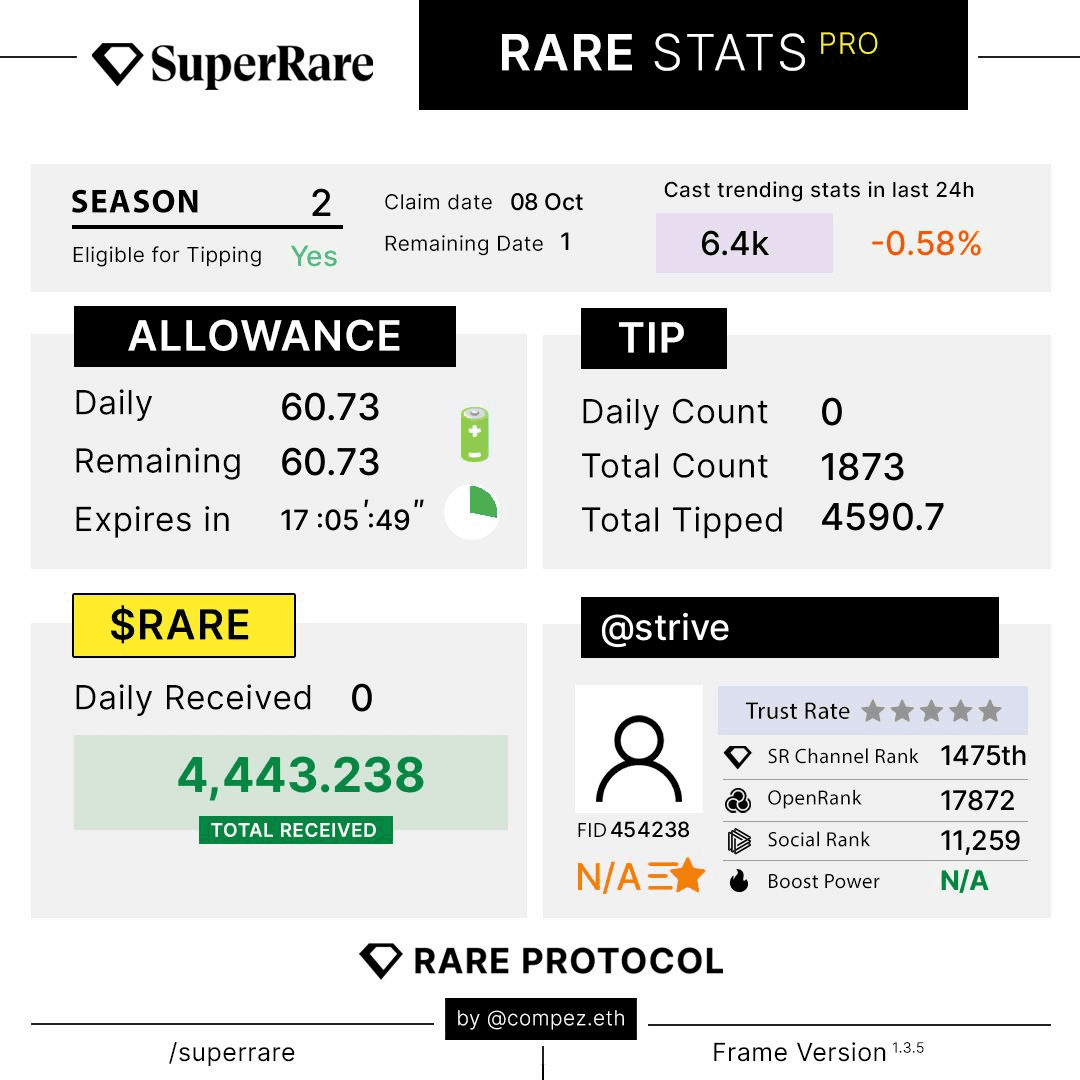Screen dimensions: 1080x1080
Task: Click the @strive username banner
Action: [x=789, y=628]
